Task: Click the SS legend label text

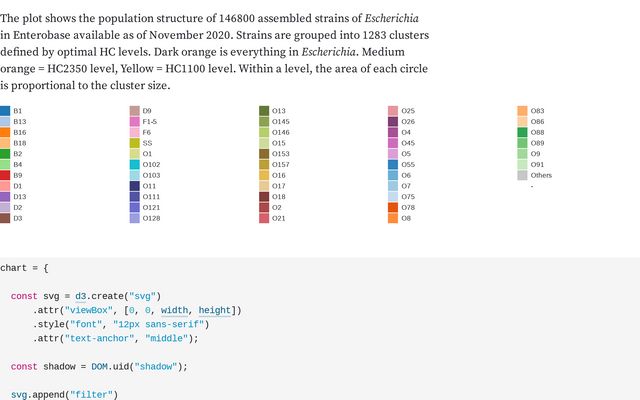Action: point(147,143)
